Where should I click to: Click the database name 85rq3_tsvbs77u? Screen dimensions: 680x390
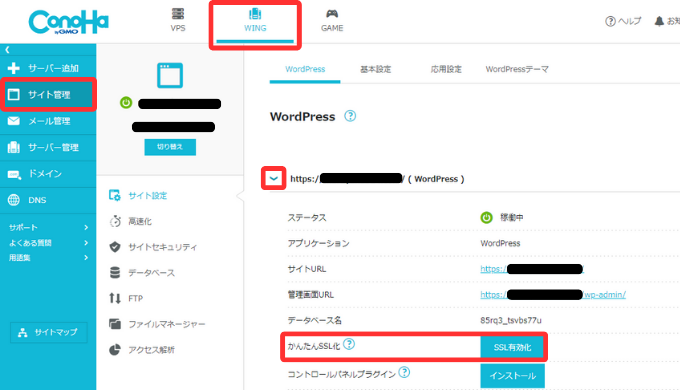coord(511,321)
